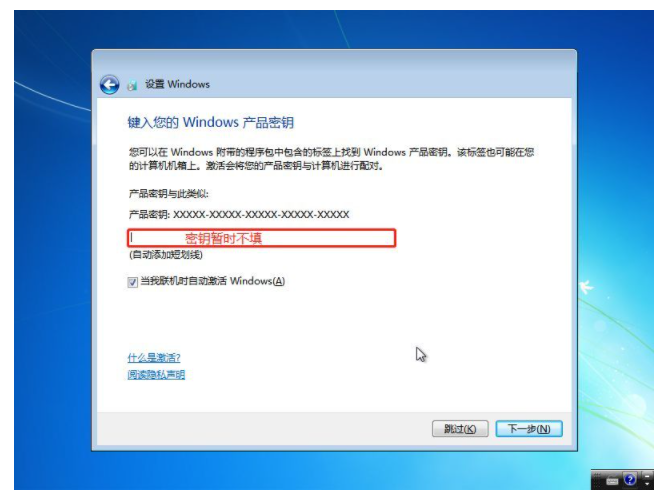The width and height of the screenshot is (671, 498).
Task: Grab the language bar dotted grip handle
Action: click(597, 480)
